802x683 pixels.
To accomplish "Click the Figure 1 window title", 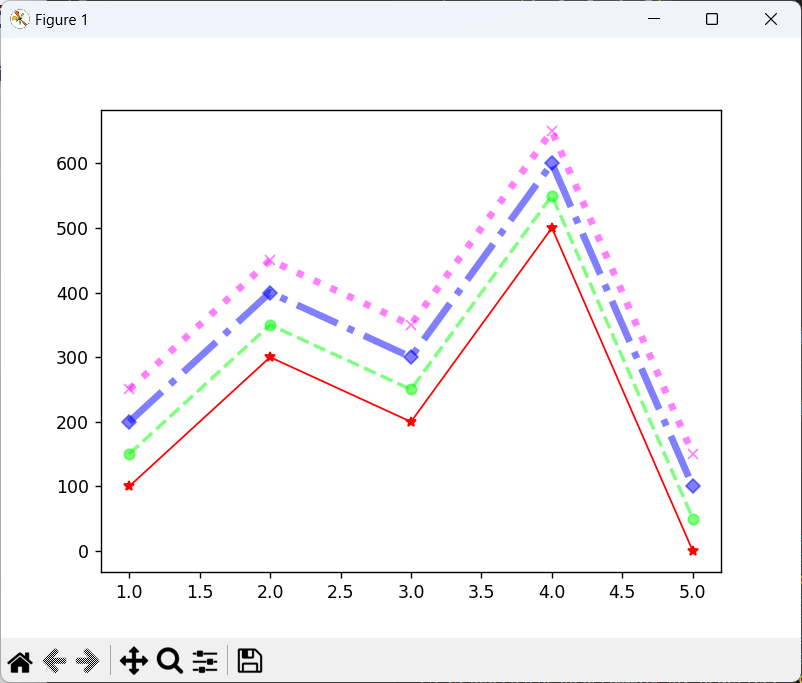I will [x=62, y=20].
